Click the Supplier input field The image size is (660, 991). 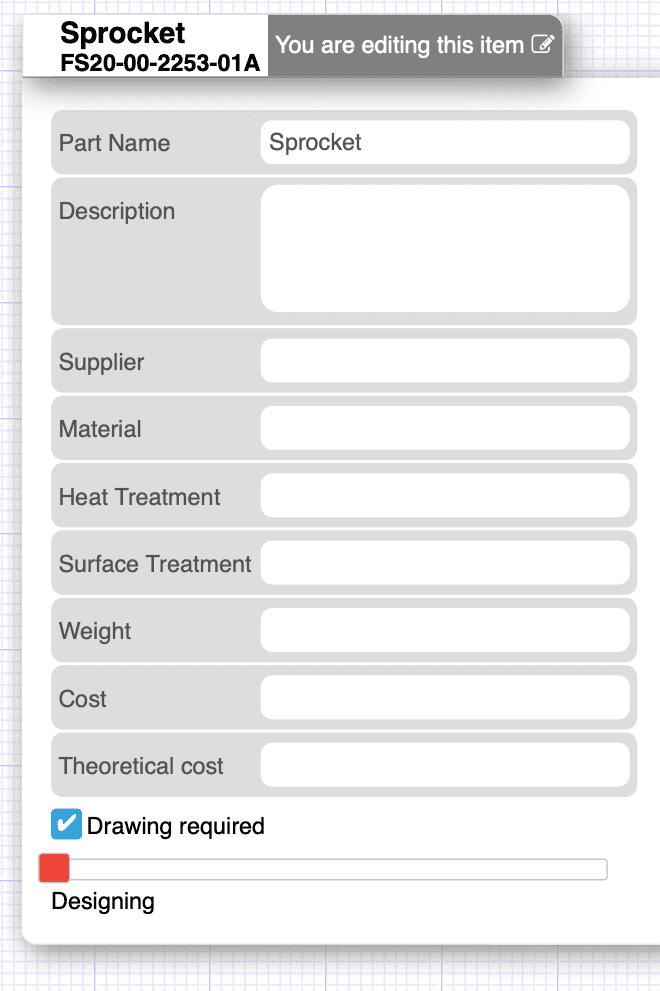pos(445,360)
